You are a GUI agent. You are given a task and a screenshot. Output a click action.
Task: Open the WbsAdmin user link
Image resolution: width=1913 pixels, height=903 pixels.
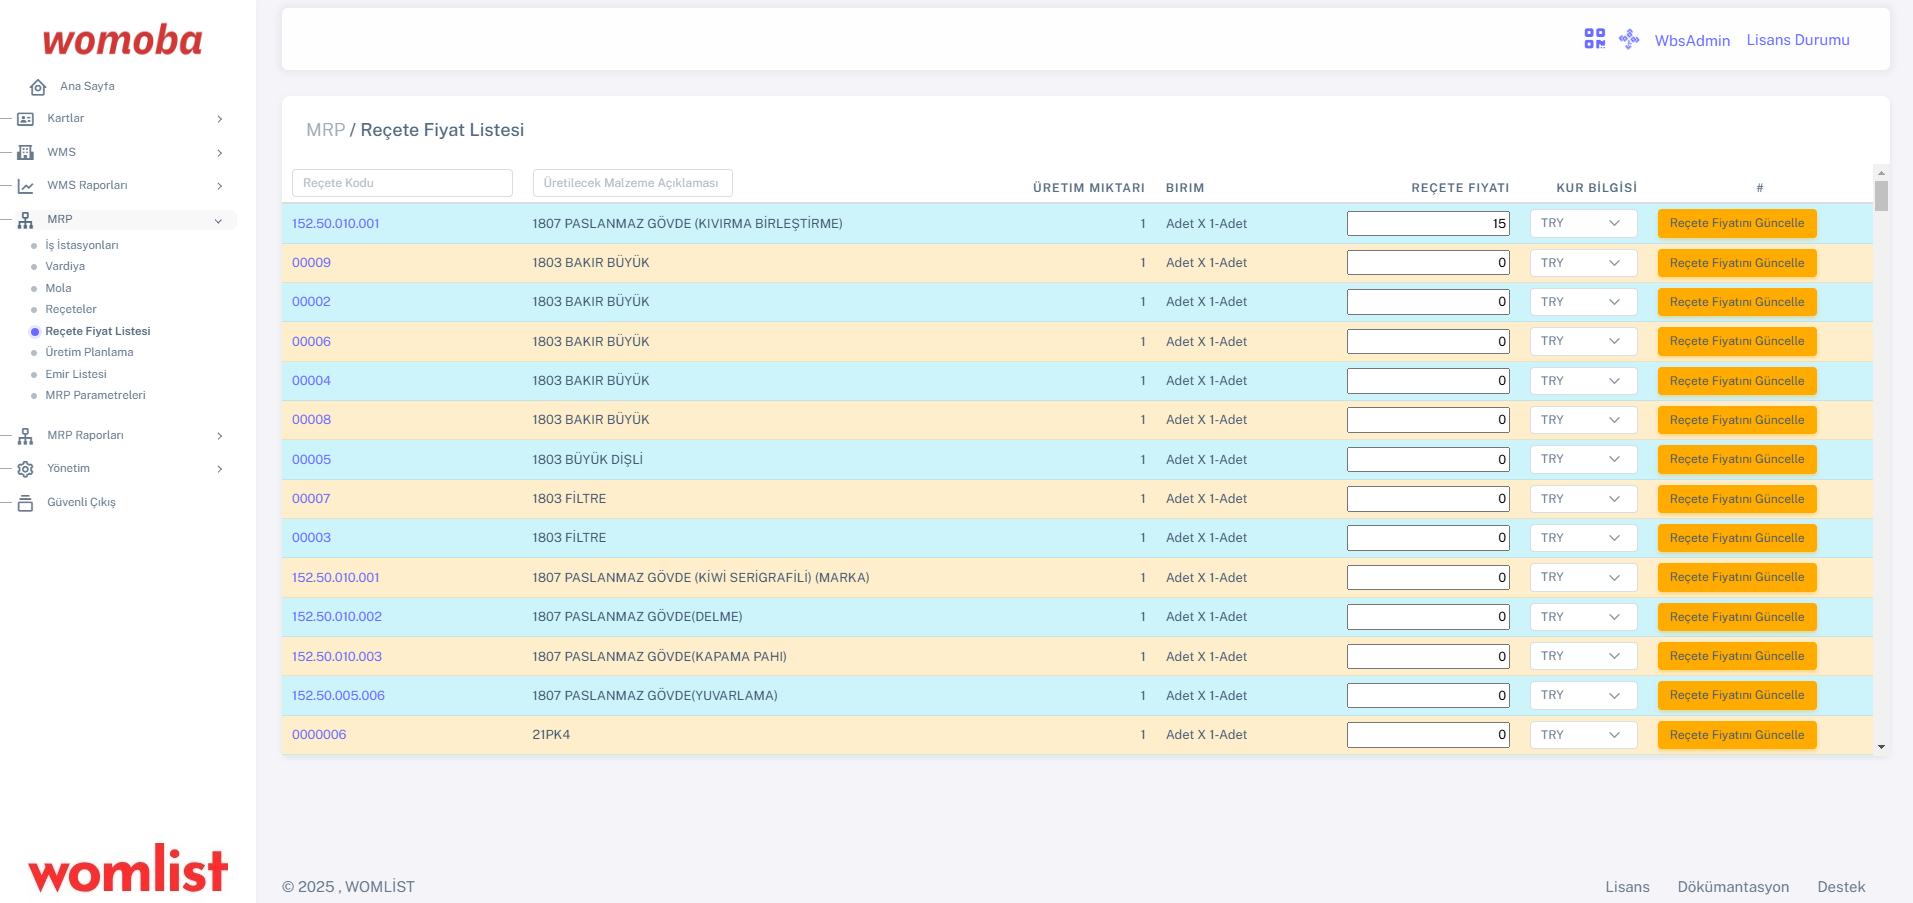[1692, 40]
